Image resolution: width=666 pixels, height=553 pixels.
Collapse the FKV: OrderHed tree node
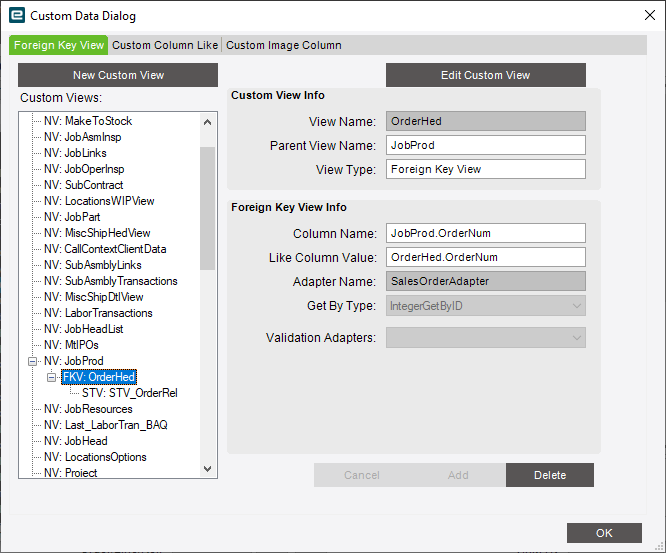pos(51,377)
